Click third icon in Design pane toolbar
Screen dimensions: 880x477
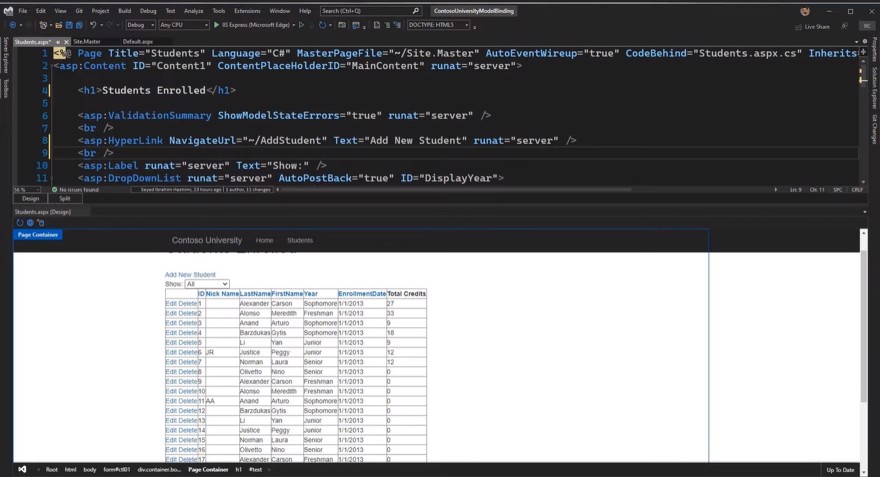coord(40,223)
